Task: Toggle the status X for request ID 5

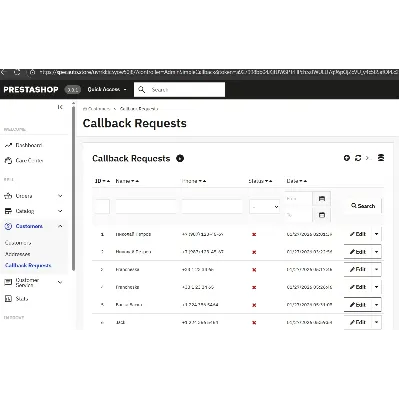Action: (254, 305)
